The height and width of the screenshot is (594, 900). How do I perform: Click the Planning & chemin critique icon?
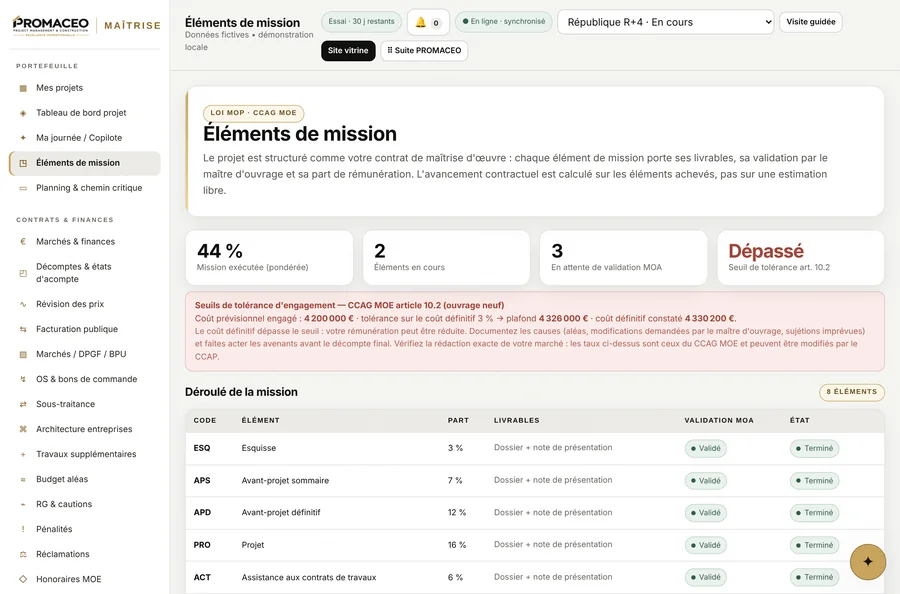(x=23, y=188)
